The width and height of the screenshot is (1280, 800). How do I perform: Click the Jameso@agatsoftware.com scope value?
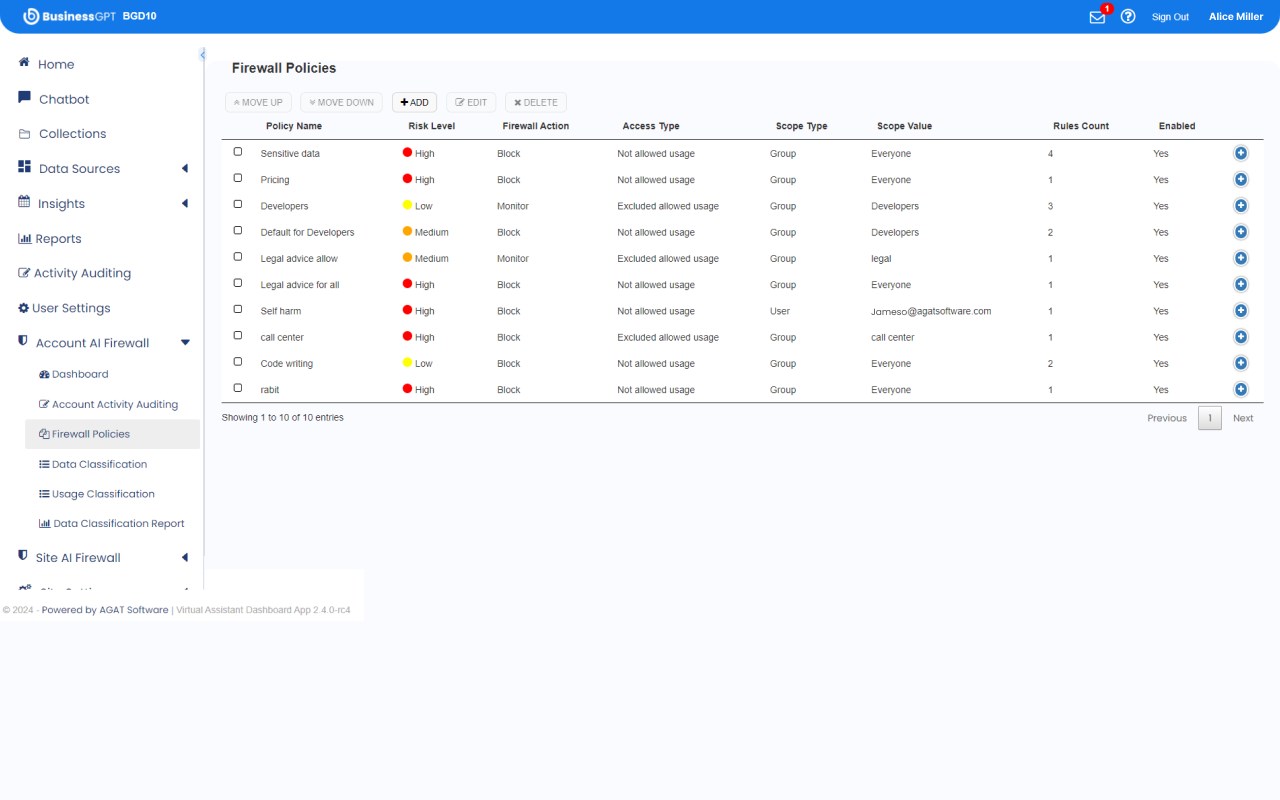pos(931,311)
